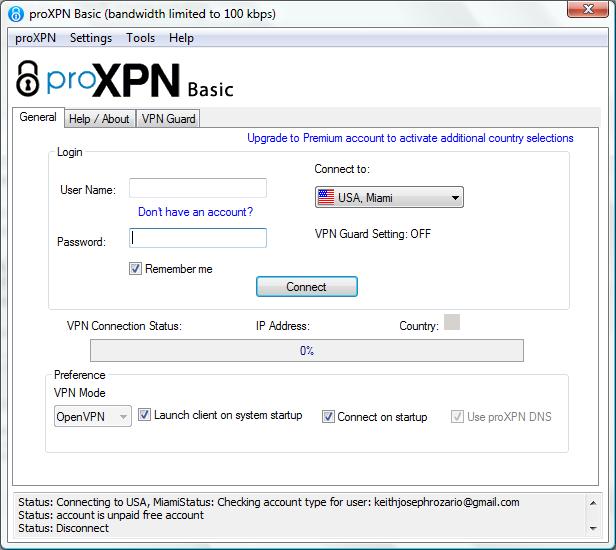Click the status log scroll-down arrow

point(593,528)
